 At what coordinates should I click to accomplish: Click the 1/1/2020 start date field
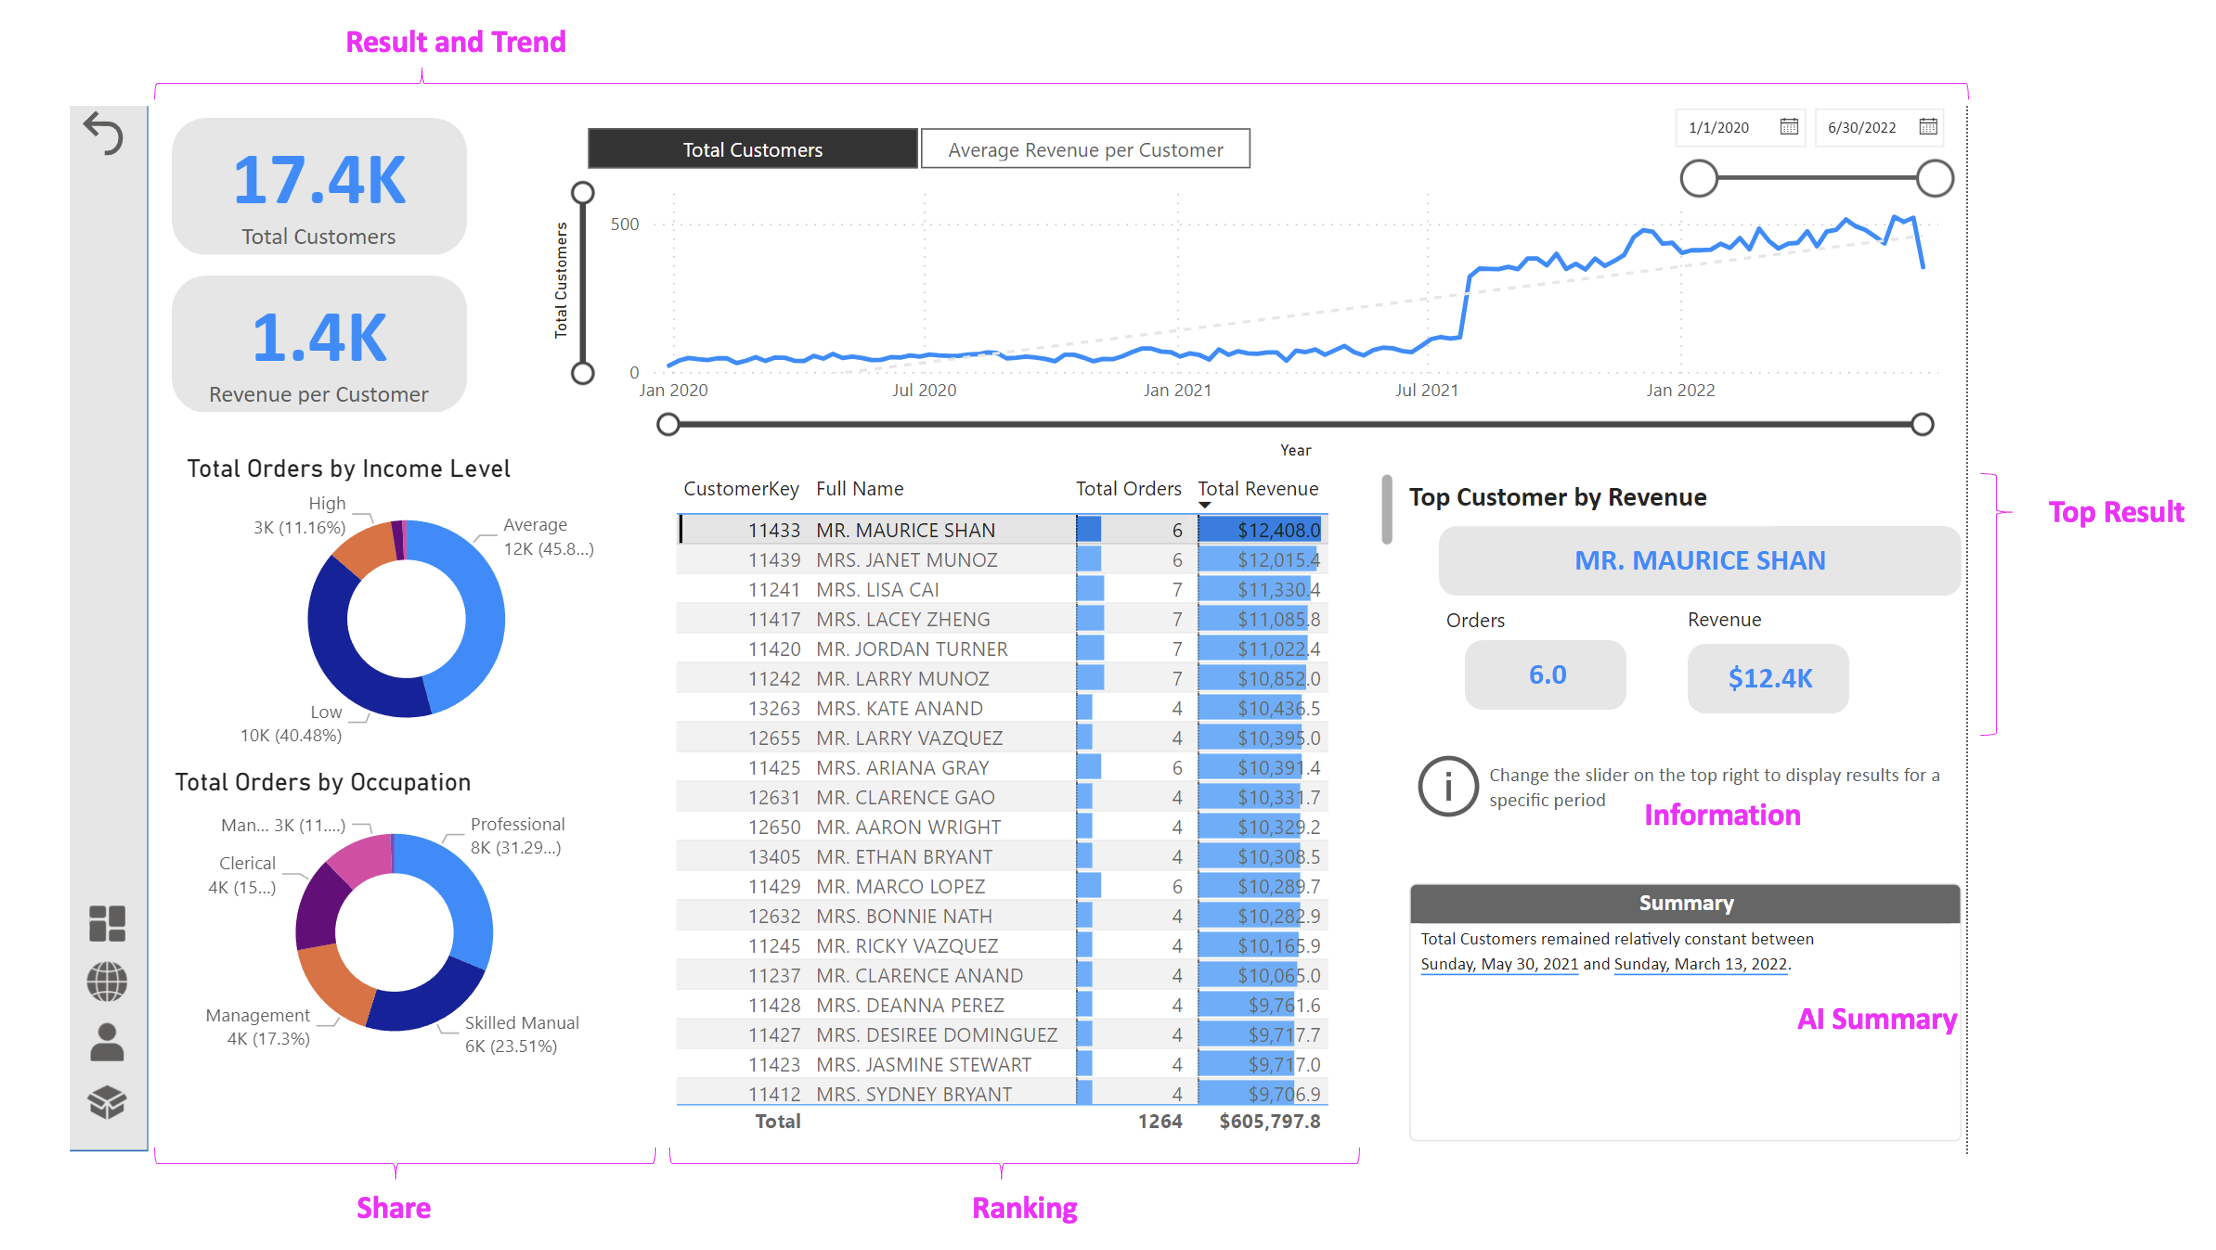point(1720,127)
